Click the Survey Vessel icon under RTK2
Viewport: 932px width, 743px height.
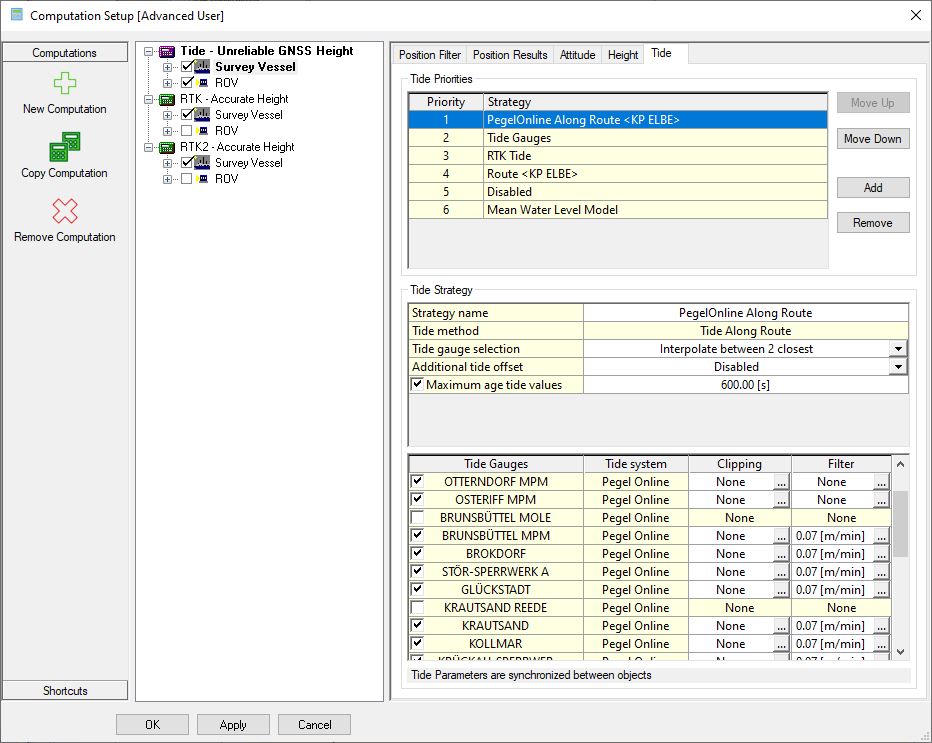pyautogui.click(x=203, y=163)
